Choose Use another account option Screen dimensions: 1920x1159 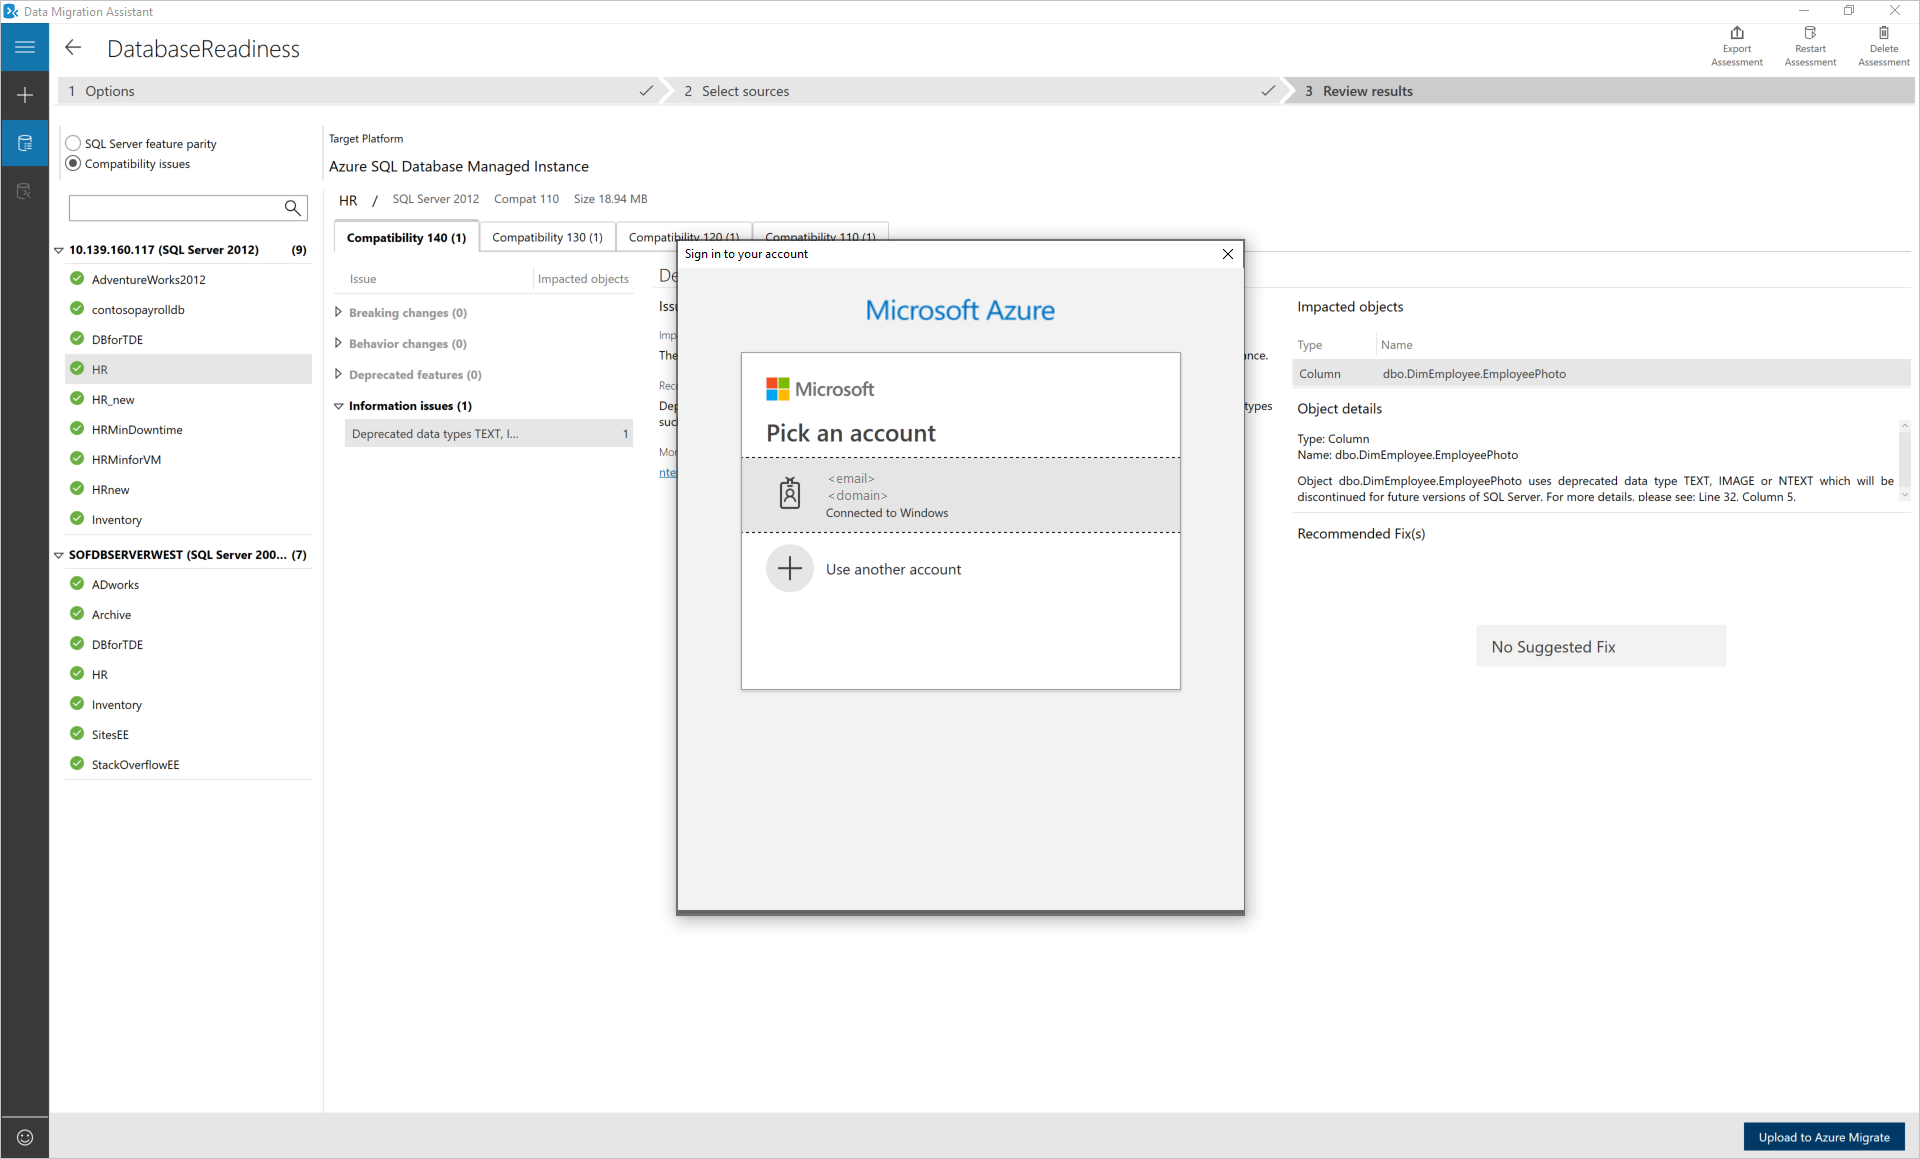[893, 569]
